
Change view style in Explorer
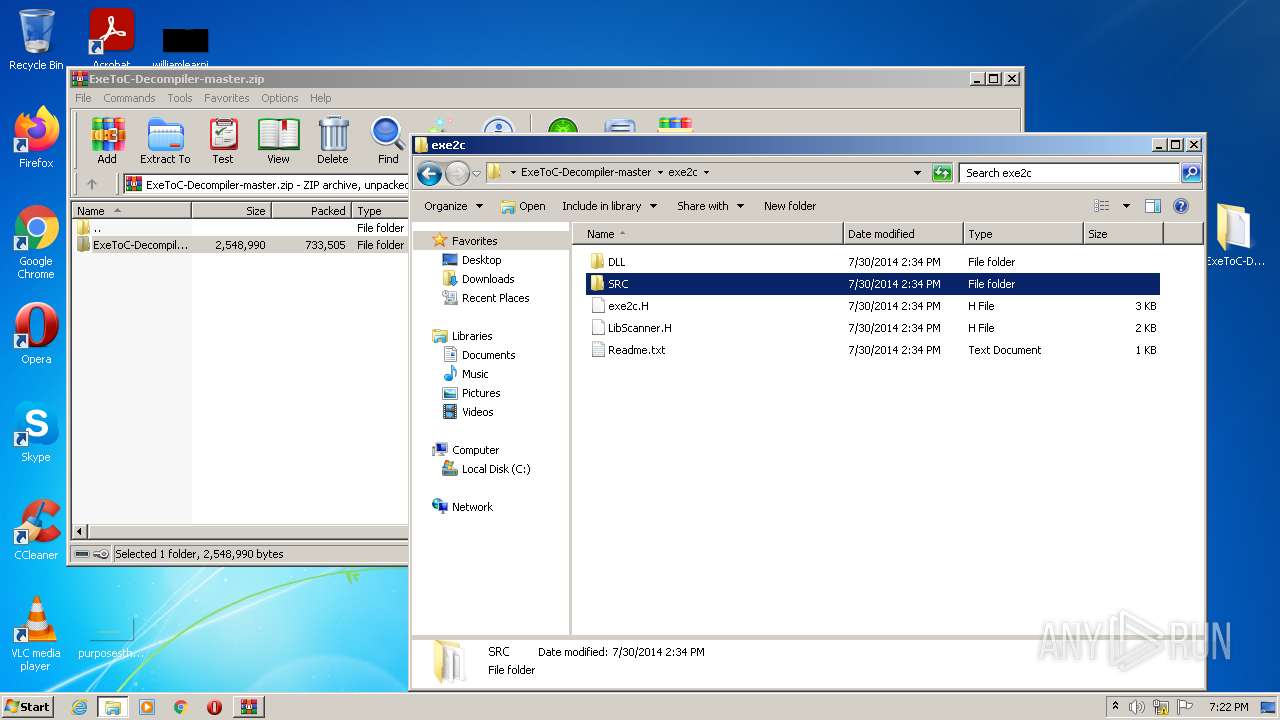coord(1102,206)
